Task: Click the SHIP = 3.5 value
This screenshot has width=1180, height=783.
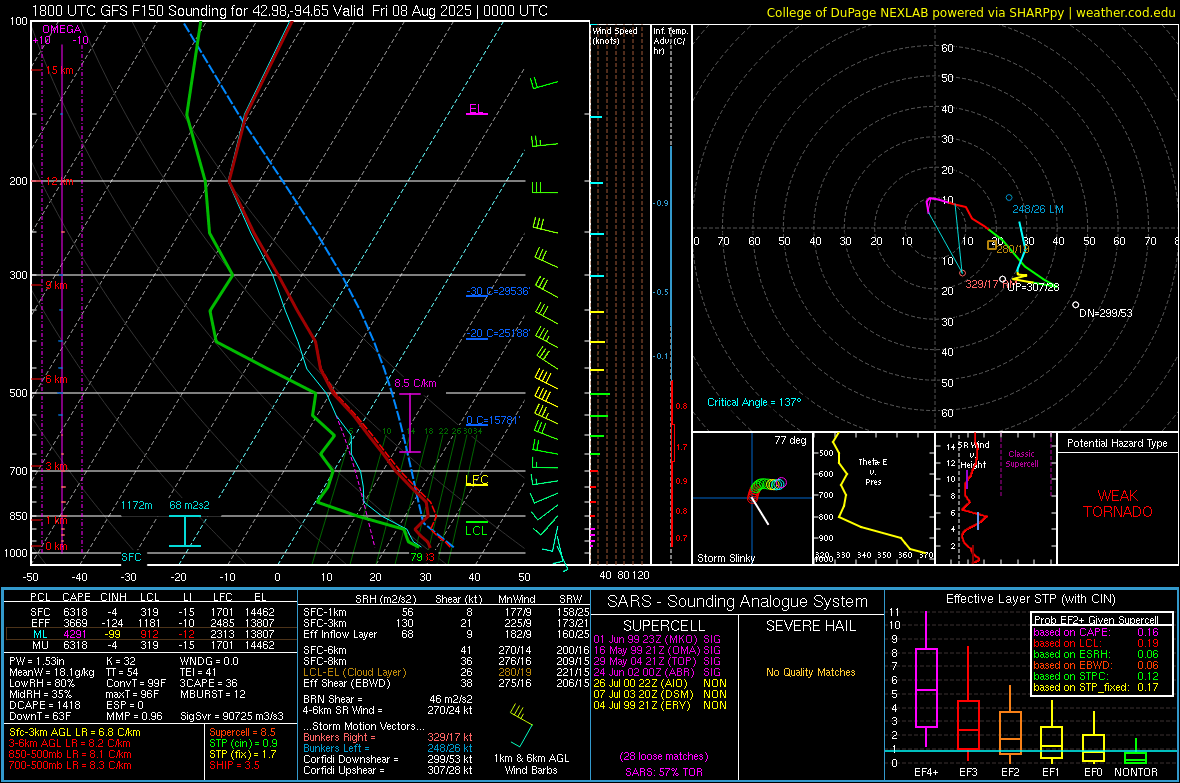Action: tap(234, 765)
